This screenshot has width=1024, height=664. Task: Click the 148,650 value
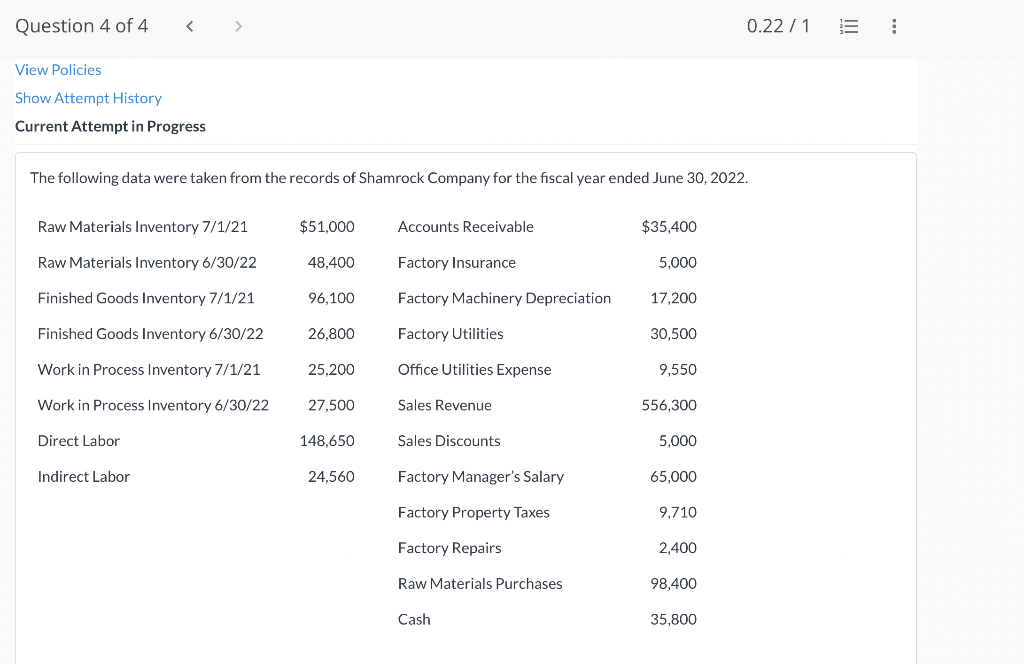click(327, 441)
